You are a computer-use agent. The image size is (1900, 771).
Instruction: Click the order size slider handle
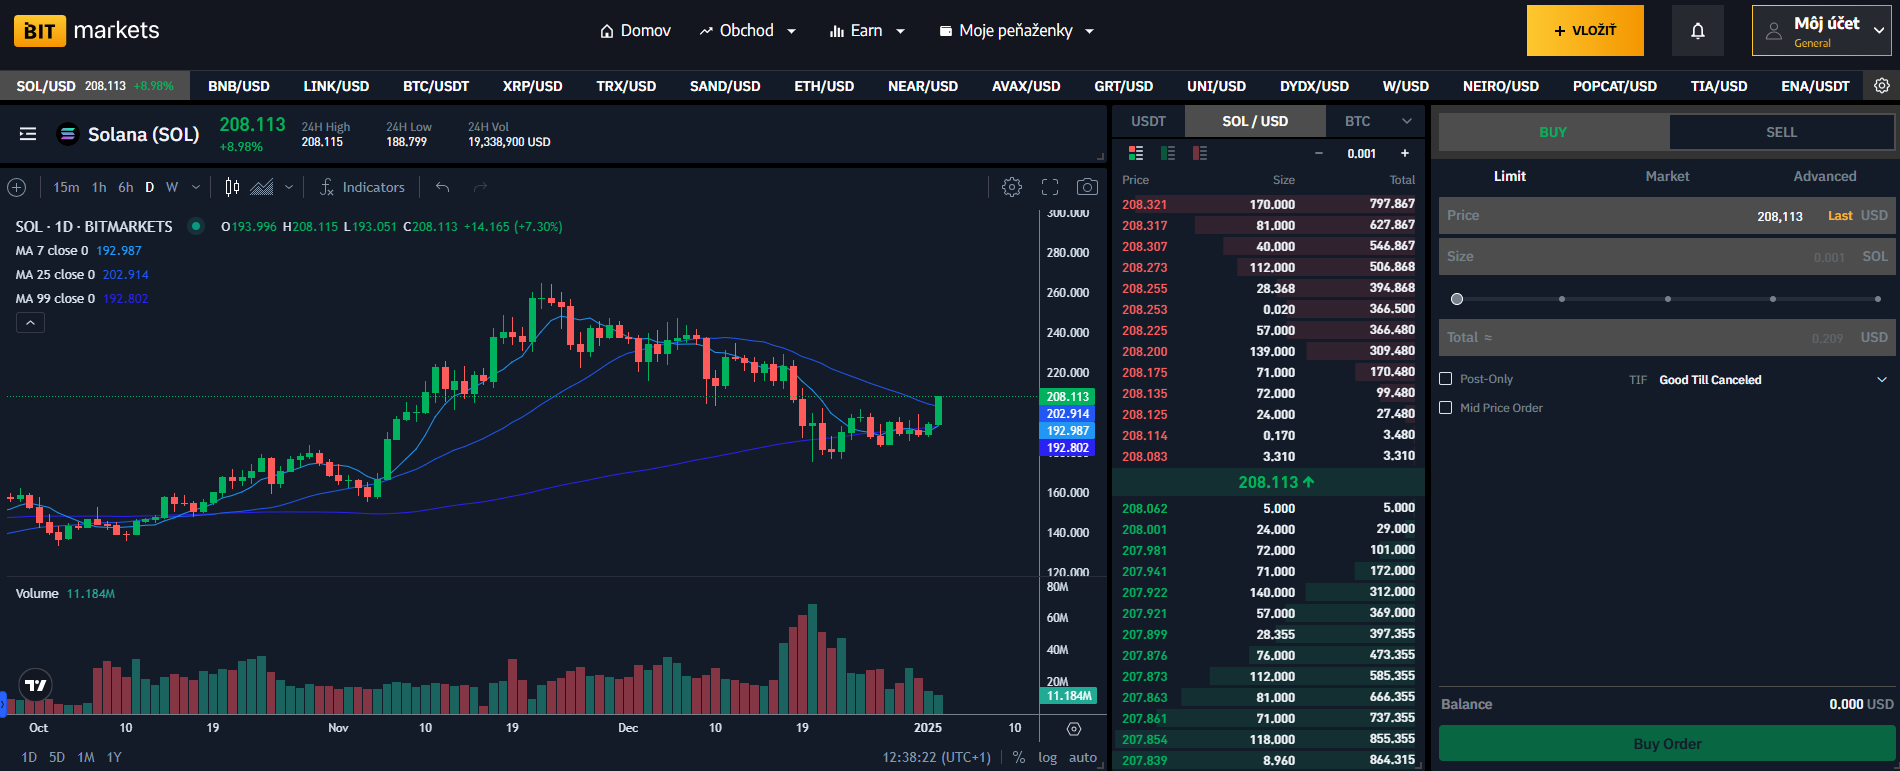click(1457, 299)
